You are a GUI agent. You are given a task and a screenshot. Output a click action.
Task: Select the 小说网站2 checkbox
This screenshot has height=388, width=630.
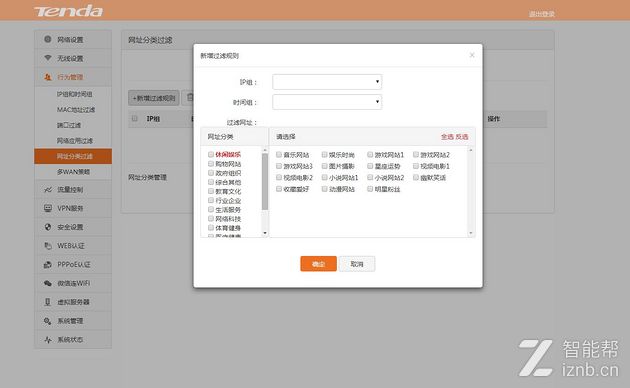pyautogui.click(x=370, y=177)
